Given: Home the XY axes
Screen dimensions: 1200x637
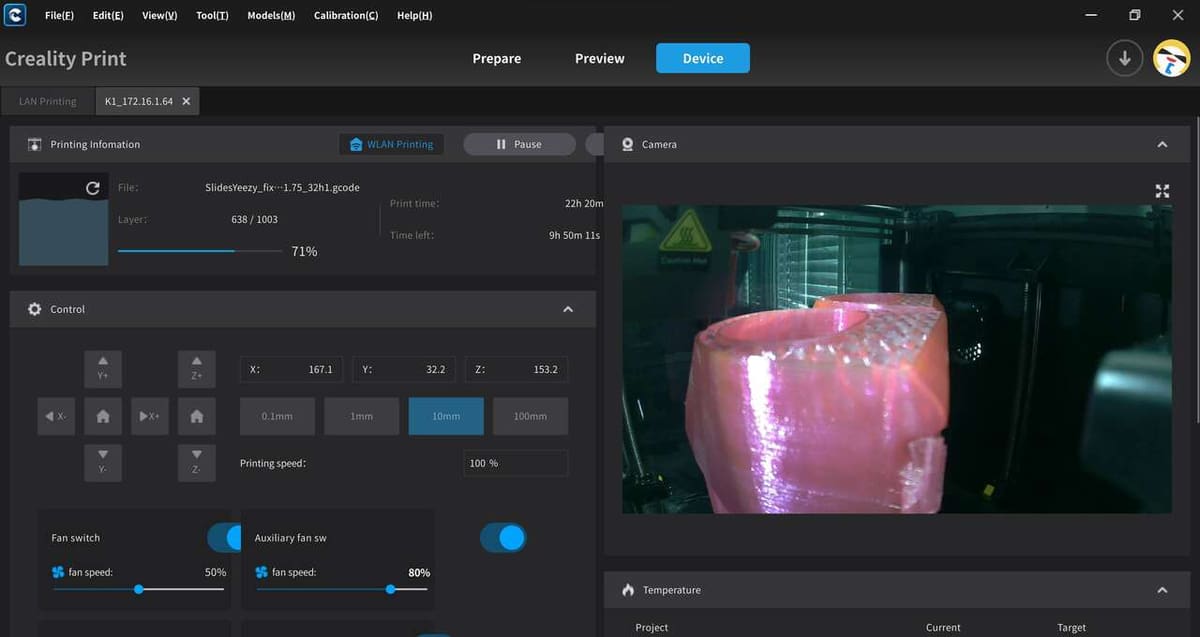Looking at the screenshot, I should [x=103, y=416].
